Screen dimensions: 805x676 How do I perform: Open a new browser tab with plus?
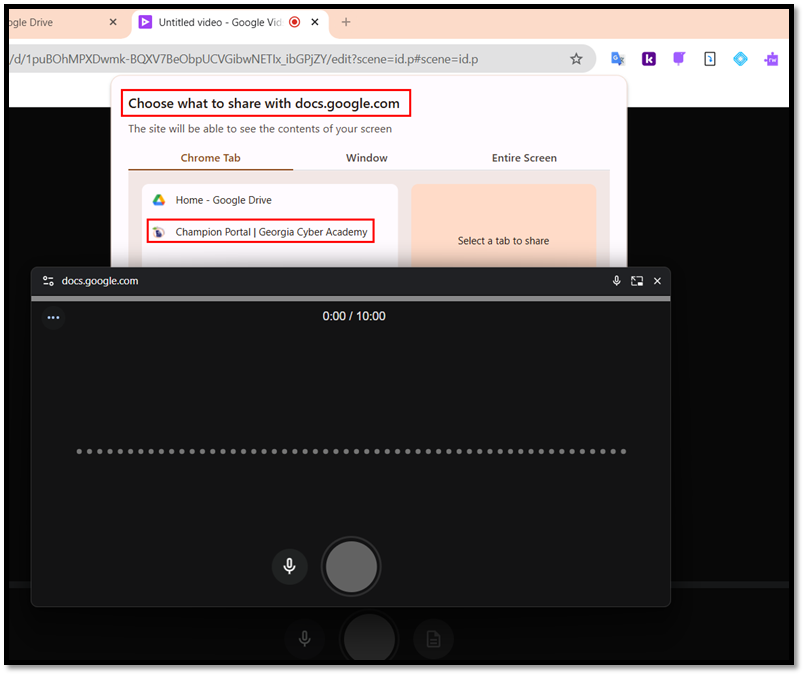pyautogui.click(x=346, y=22)
